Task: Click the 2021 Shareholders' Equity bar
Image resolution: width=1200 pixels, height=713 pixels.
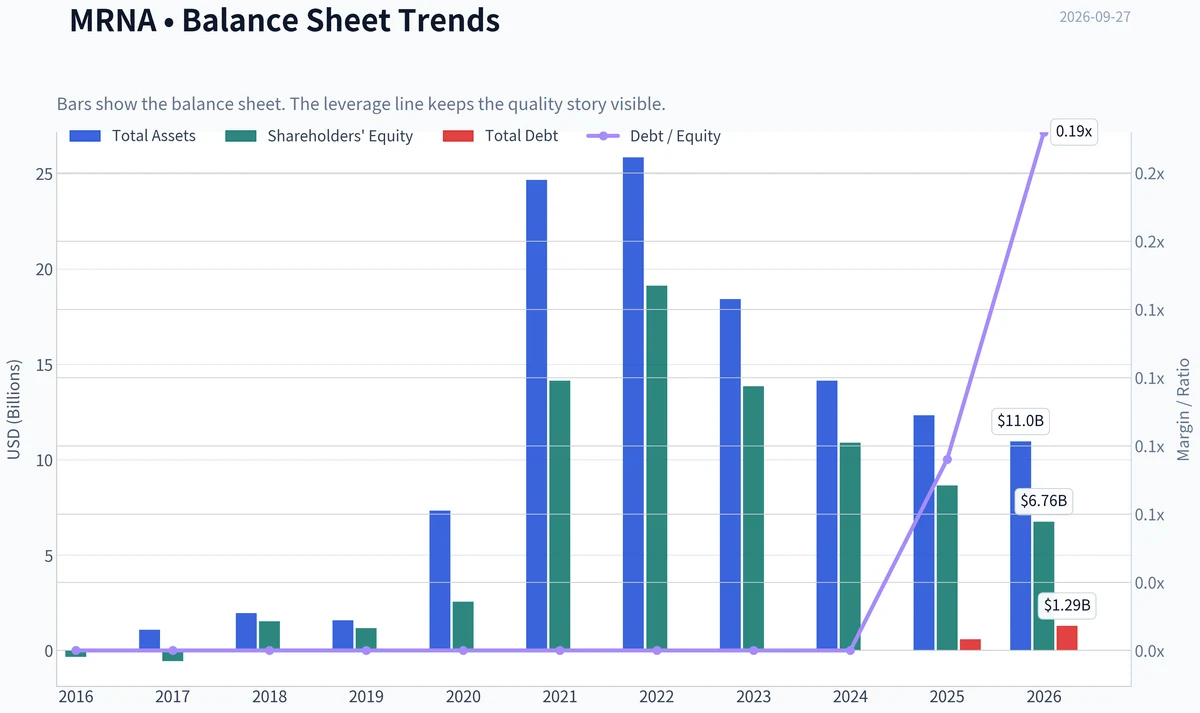Action: coord(559,516)
